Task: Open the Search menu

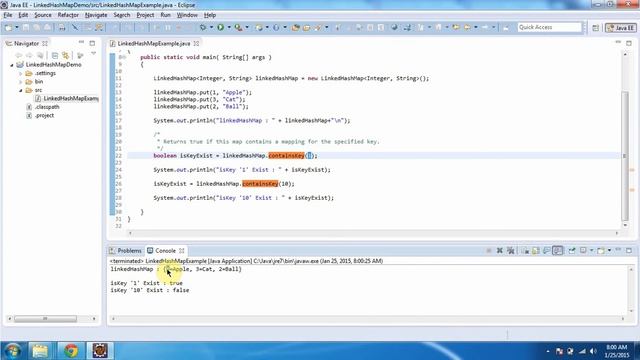Action: coord(122,15)
